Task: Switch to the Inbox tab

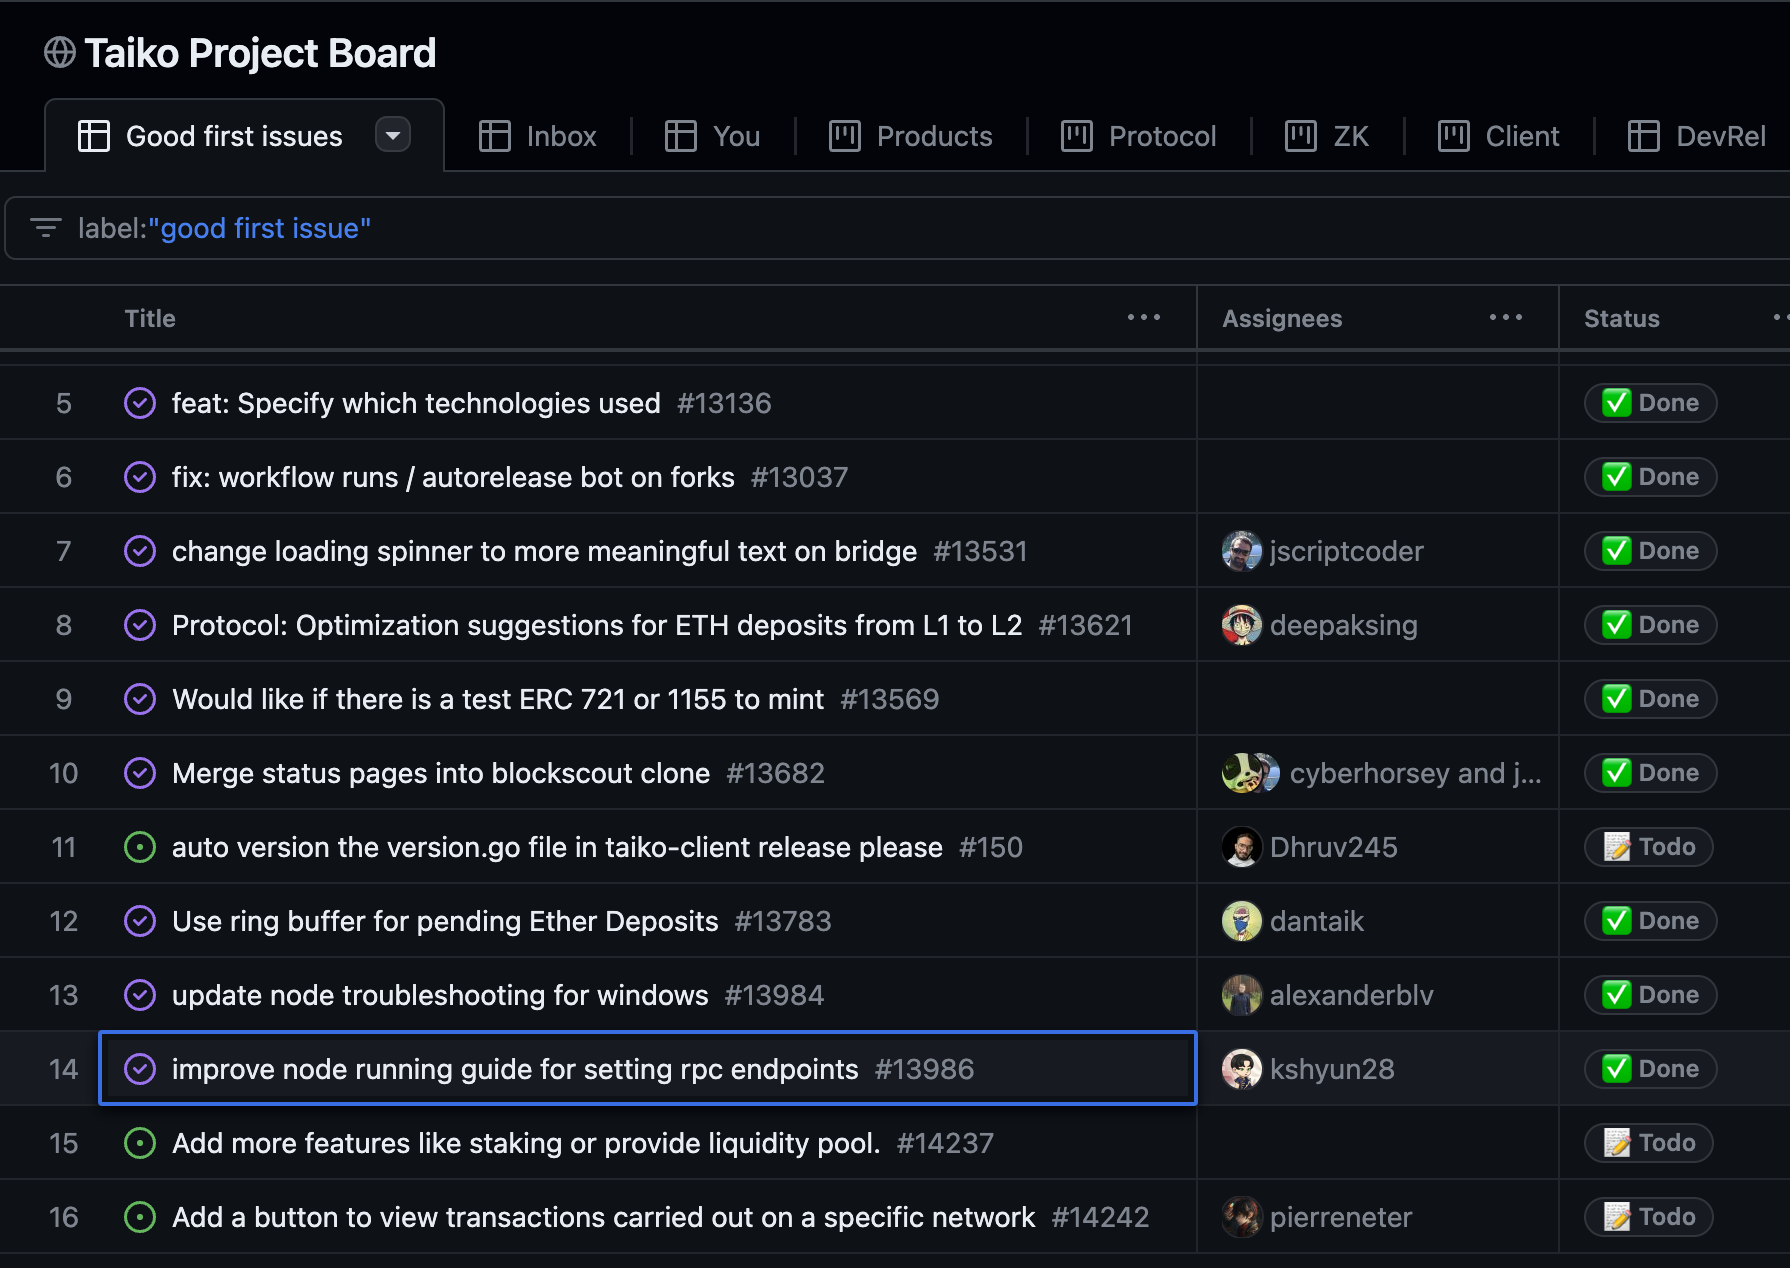Action: 537,136
